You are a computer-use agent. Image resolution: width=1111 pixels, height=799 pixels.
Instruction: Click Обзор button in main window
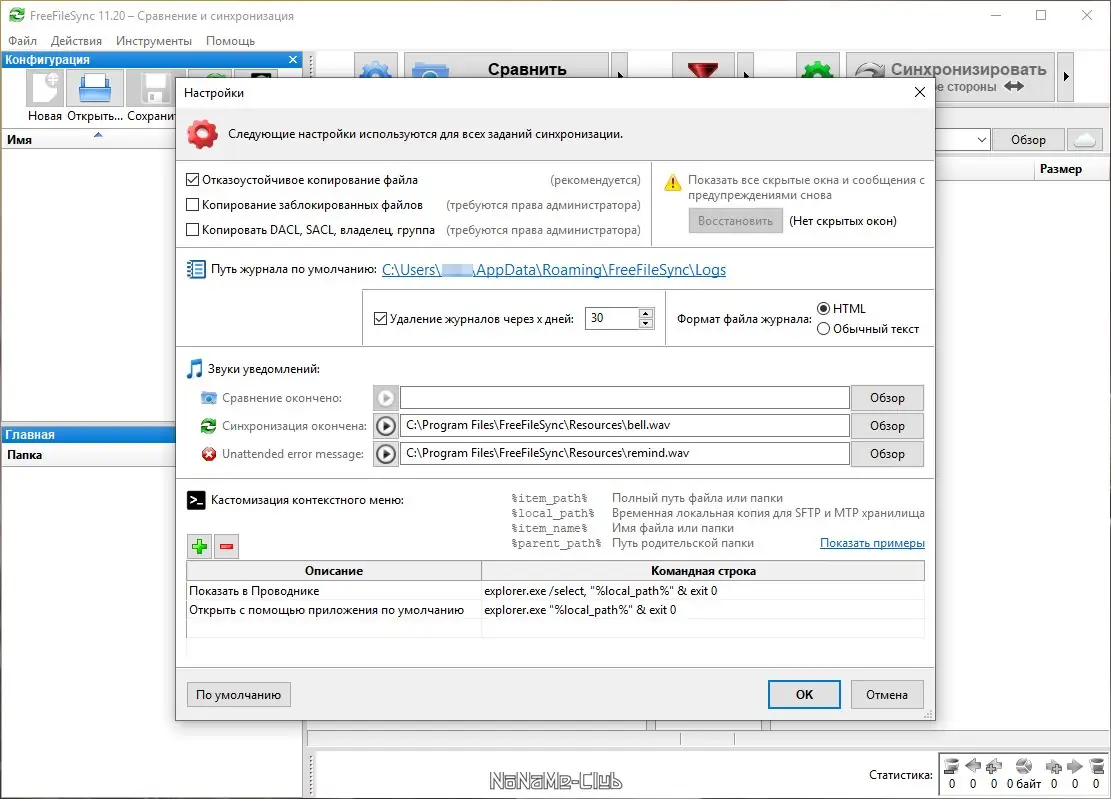1028,140
